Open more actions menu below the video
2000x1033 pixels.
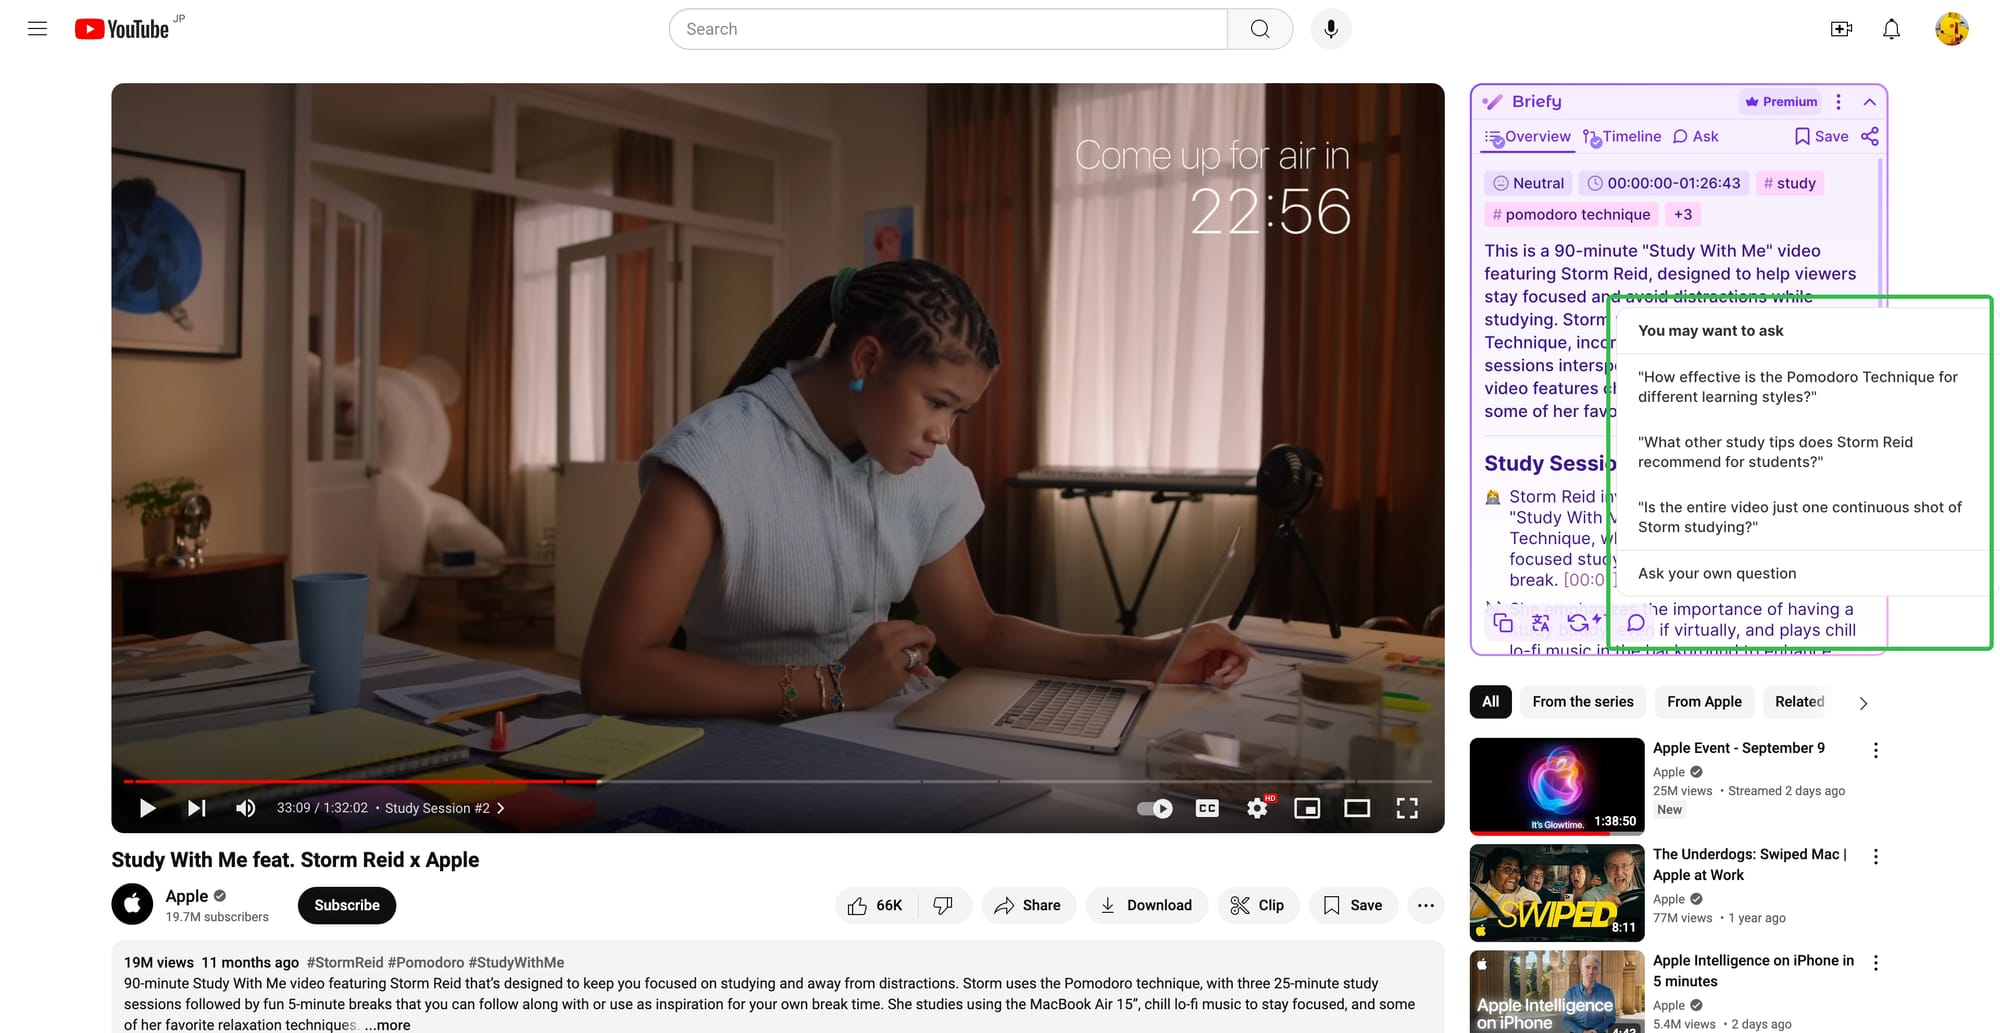pos(1426,905)
